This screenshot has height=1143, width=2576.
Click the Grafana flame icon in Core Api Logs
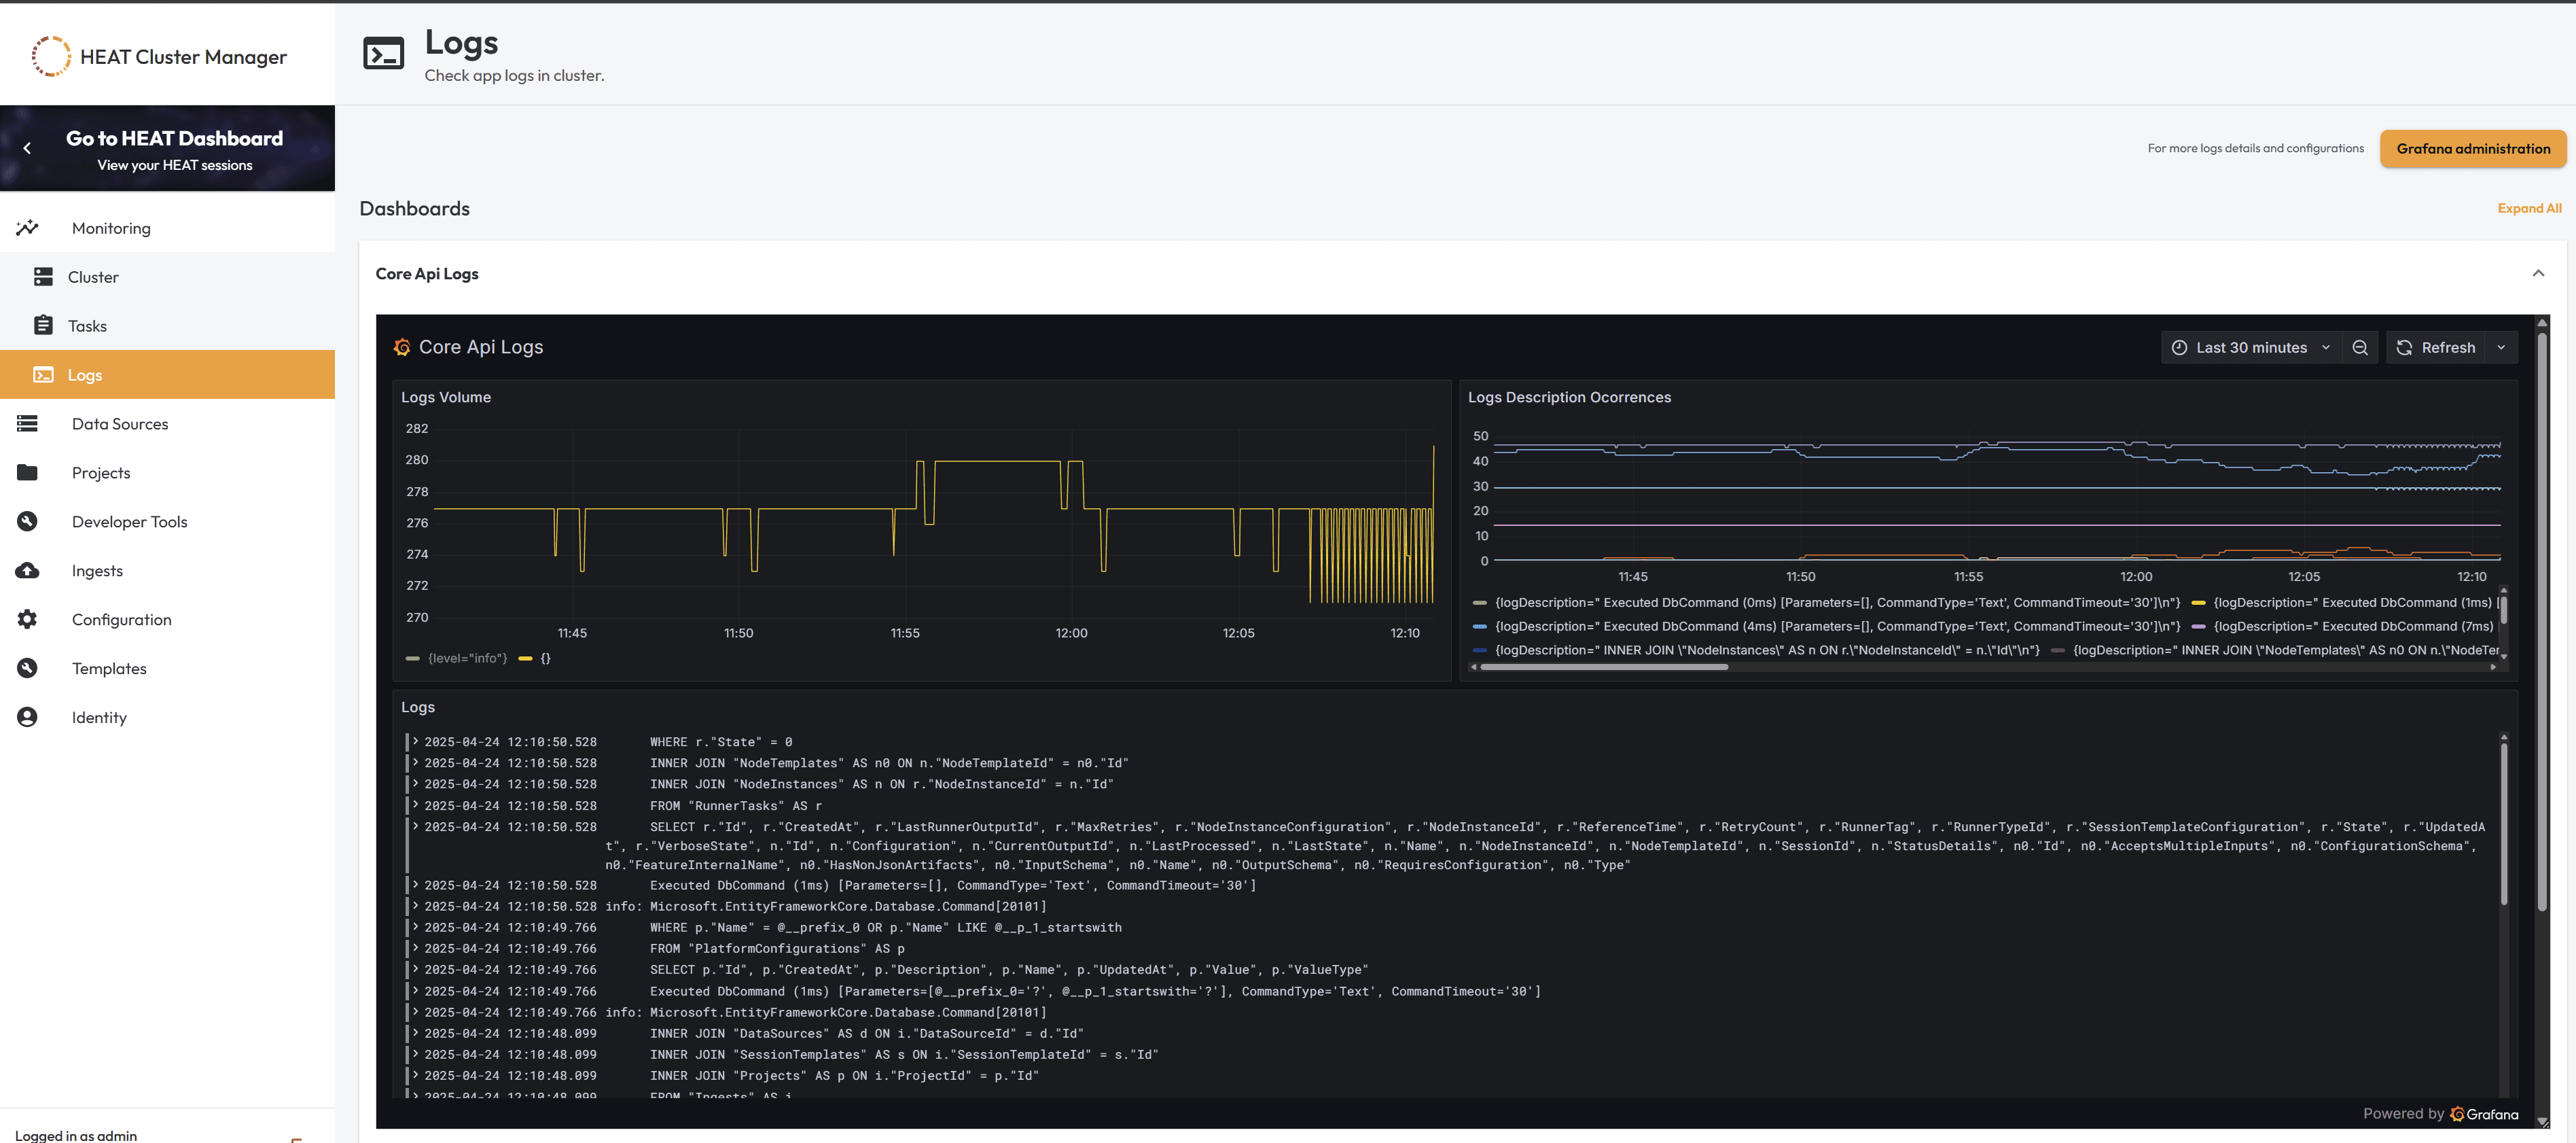[x=402, y=347]
